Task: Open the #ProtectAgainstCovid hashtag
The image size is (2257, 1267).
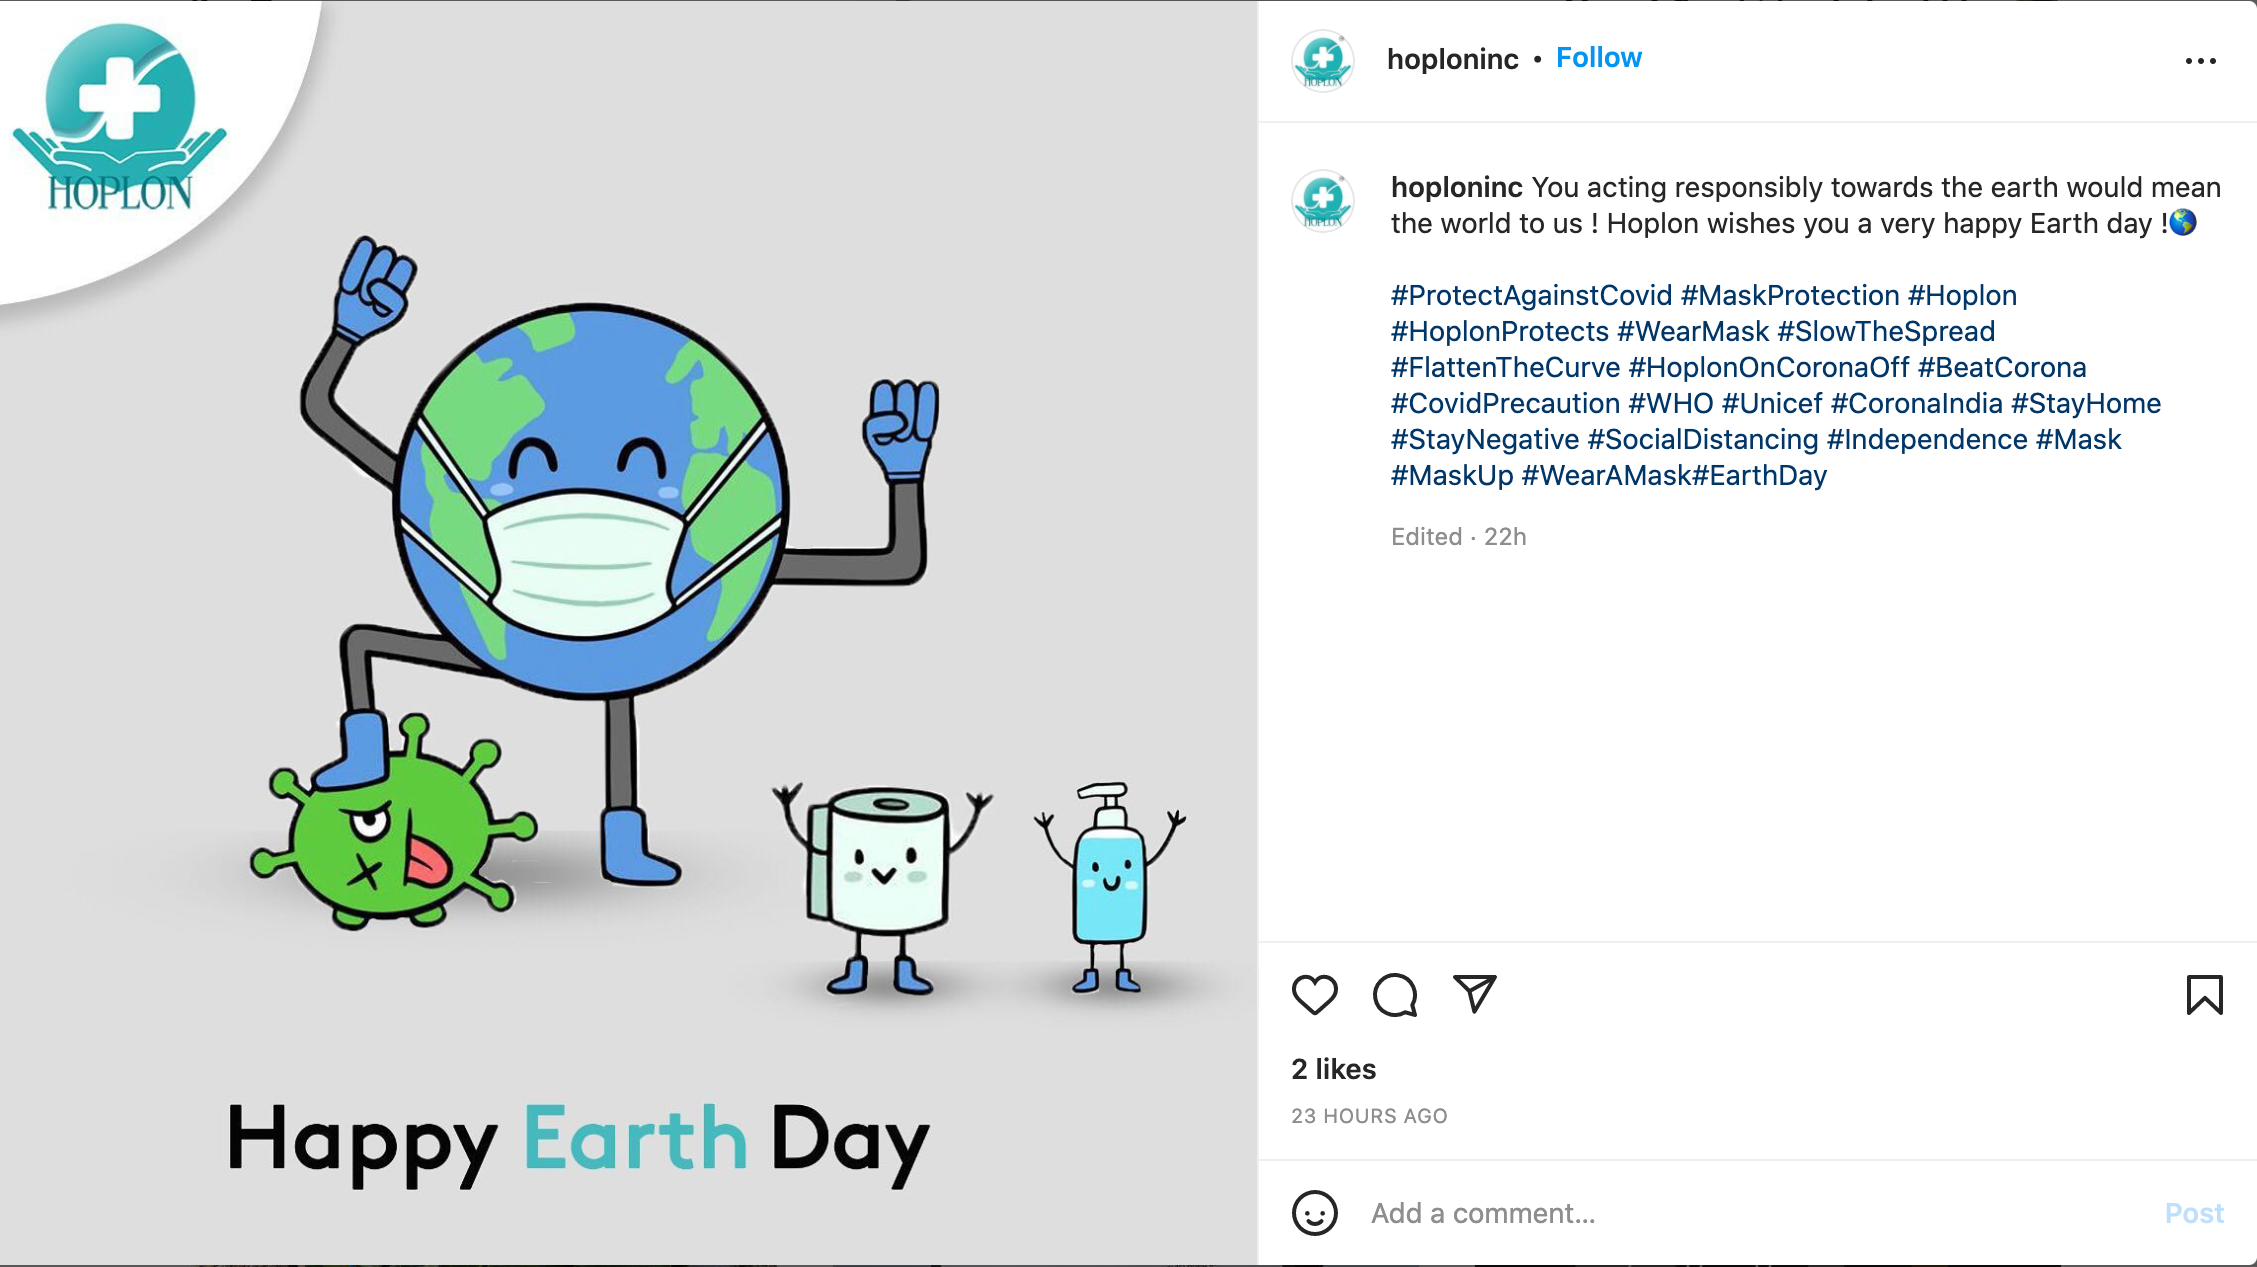Action: pyautogui.click(x=1531, y=295)
